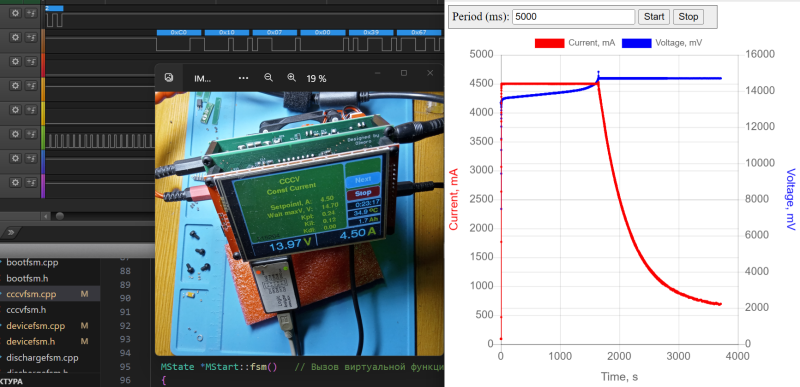Viewport: 800px width, 387px height.
Task: Open settings gear for the green channel
Action: [15, 134]
